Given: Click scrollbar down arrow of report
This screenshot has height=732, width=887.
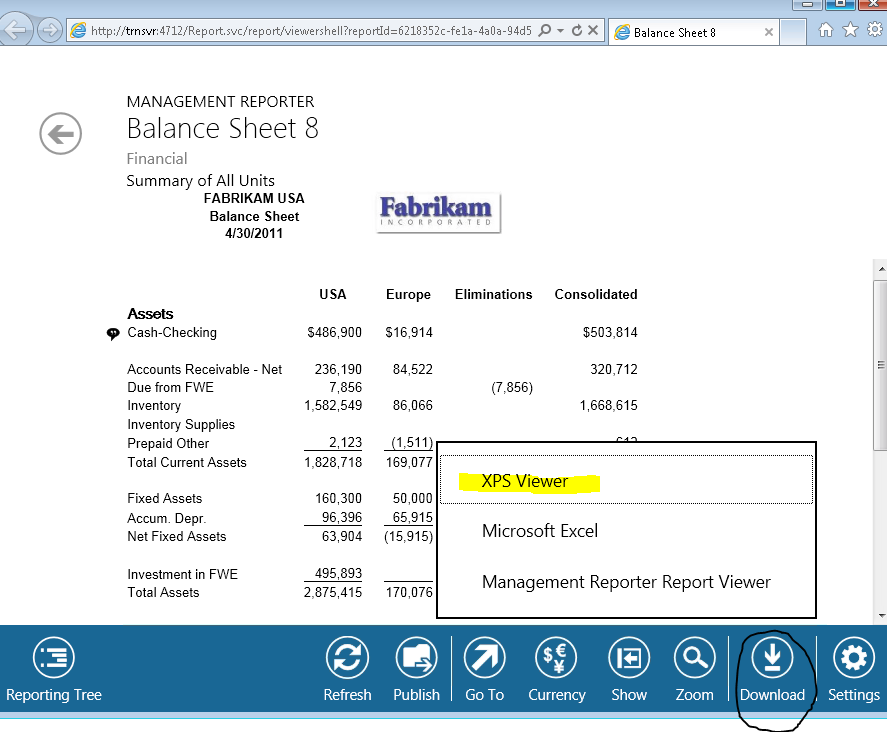Looking at the screenshot, I should coord(881,615).
